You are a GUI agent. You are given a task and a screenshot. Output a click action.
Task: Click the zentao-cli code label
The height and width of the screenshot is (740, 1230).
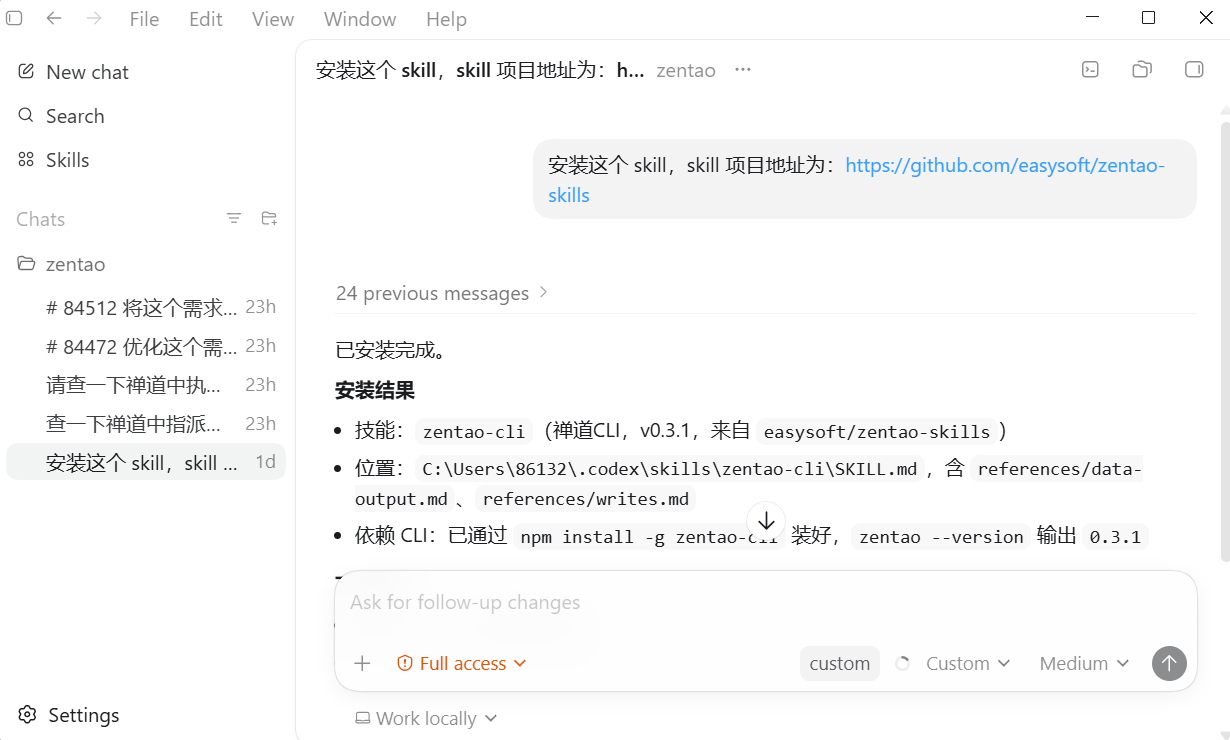pos(474,432)
